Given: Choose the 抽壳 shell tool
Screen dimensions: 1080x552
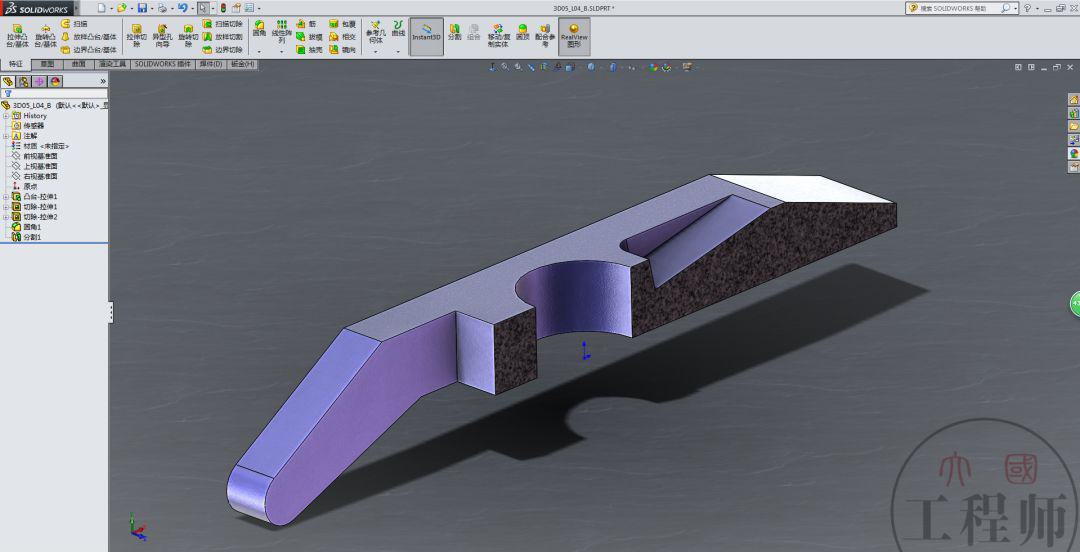Looking at the screenshot, I should point(309,50).
